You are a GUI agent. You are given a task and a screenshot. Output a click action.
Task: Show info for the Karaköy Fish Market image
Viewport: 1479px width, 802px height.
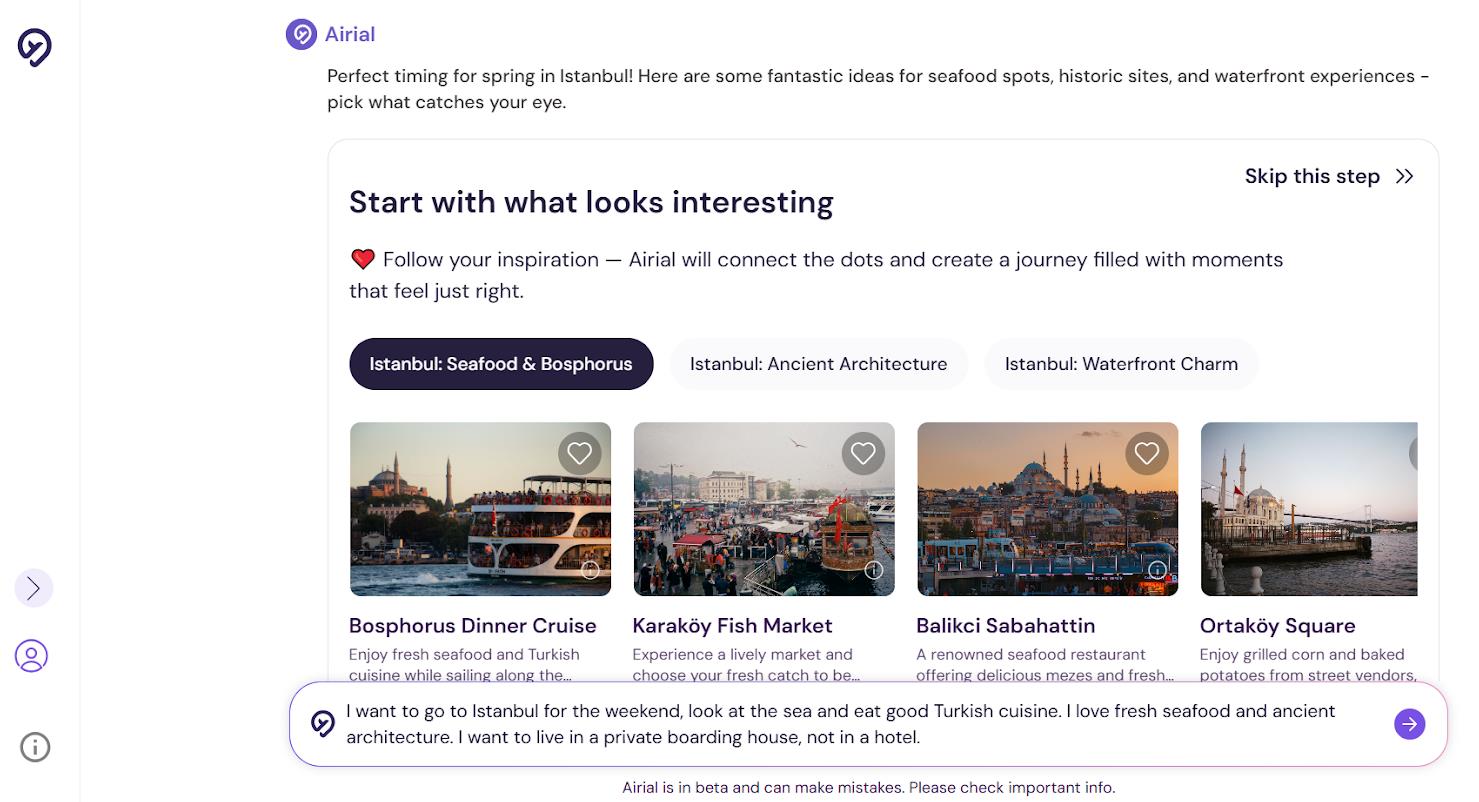coord(874,571)
